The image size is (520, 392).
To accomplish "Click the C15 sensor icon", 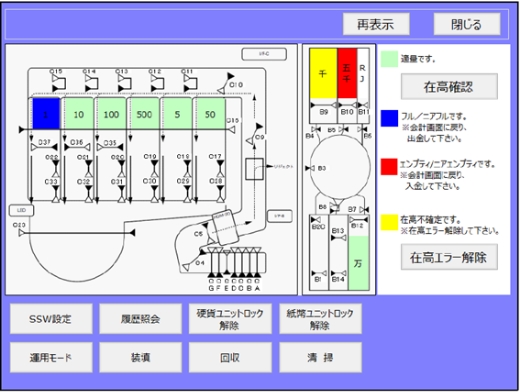I will [x=59, y=83].
